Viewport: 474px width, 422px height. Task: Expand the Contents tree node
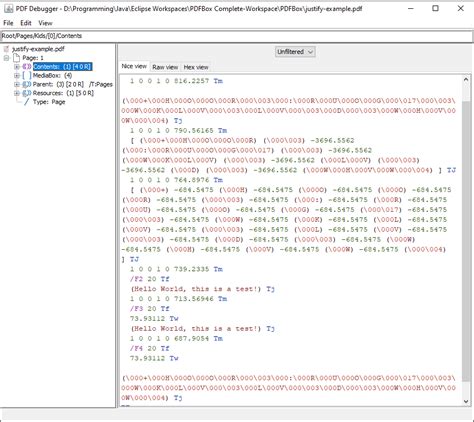[x=17, y=67]
